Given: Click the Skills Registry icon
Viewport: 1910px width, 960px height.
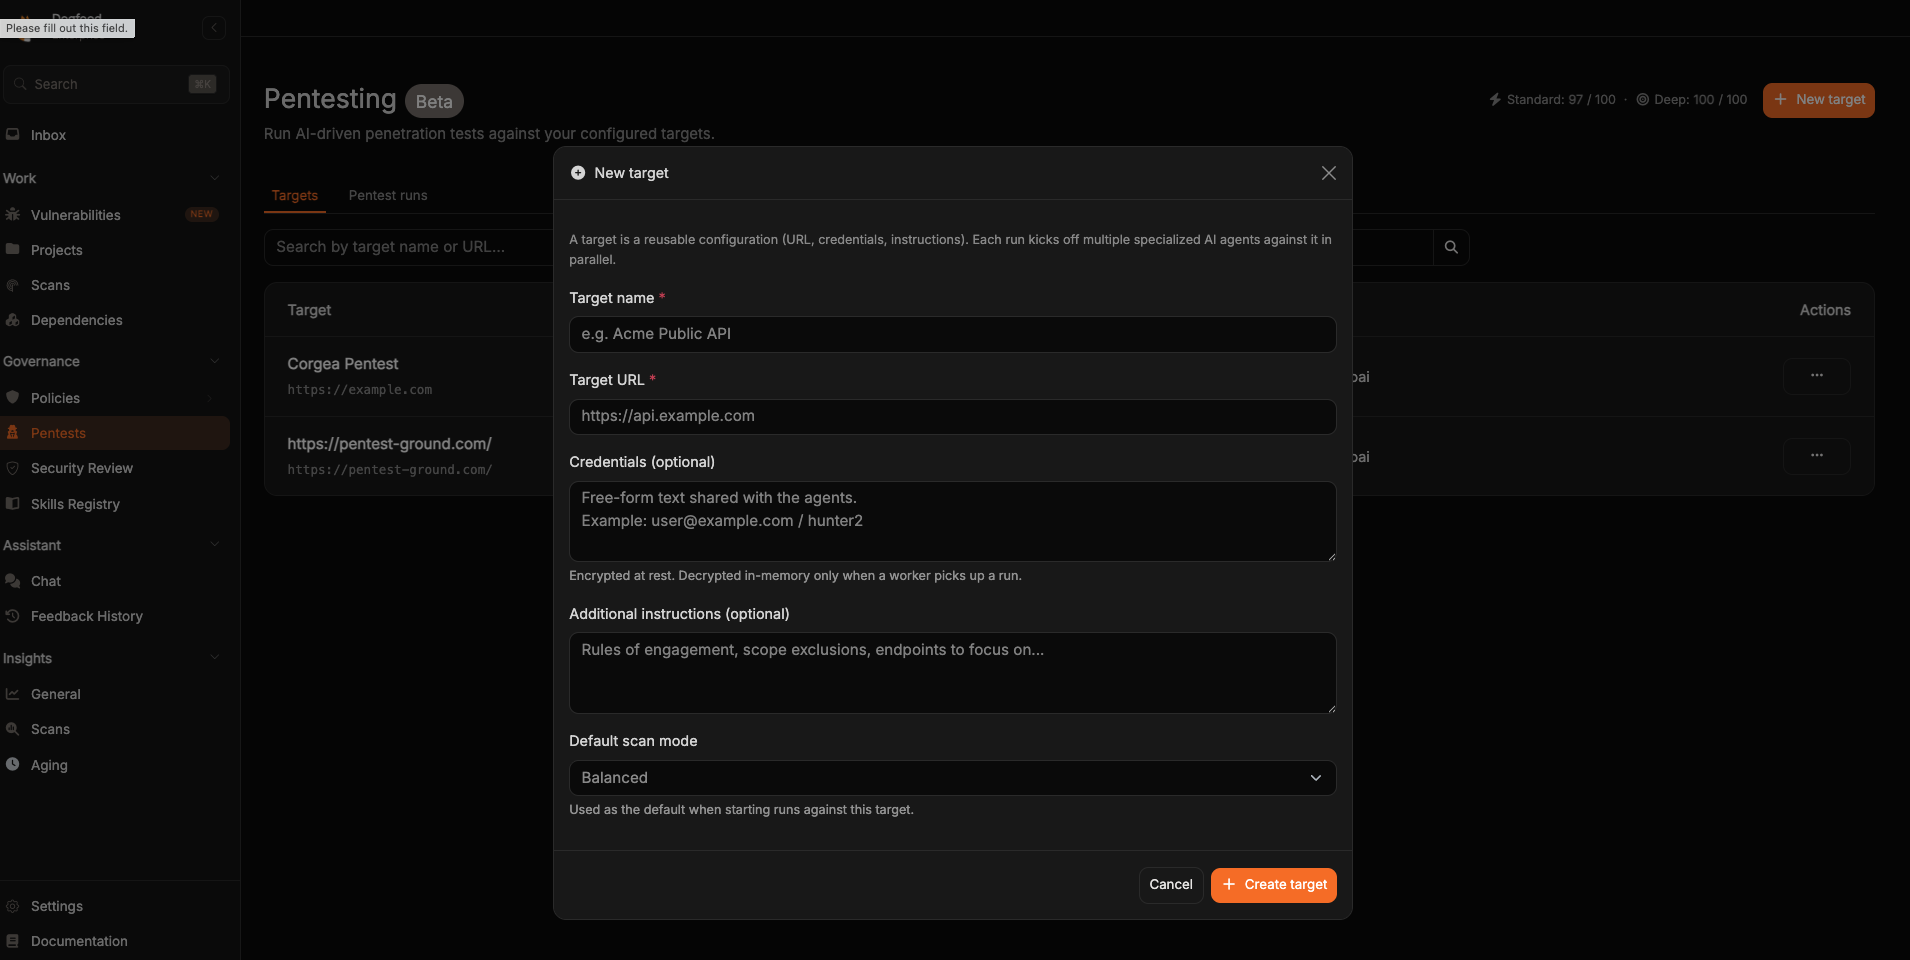Looking at the screenshot, I should tap(12, 503).
